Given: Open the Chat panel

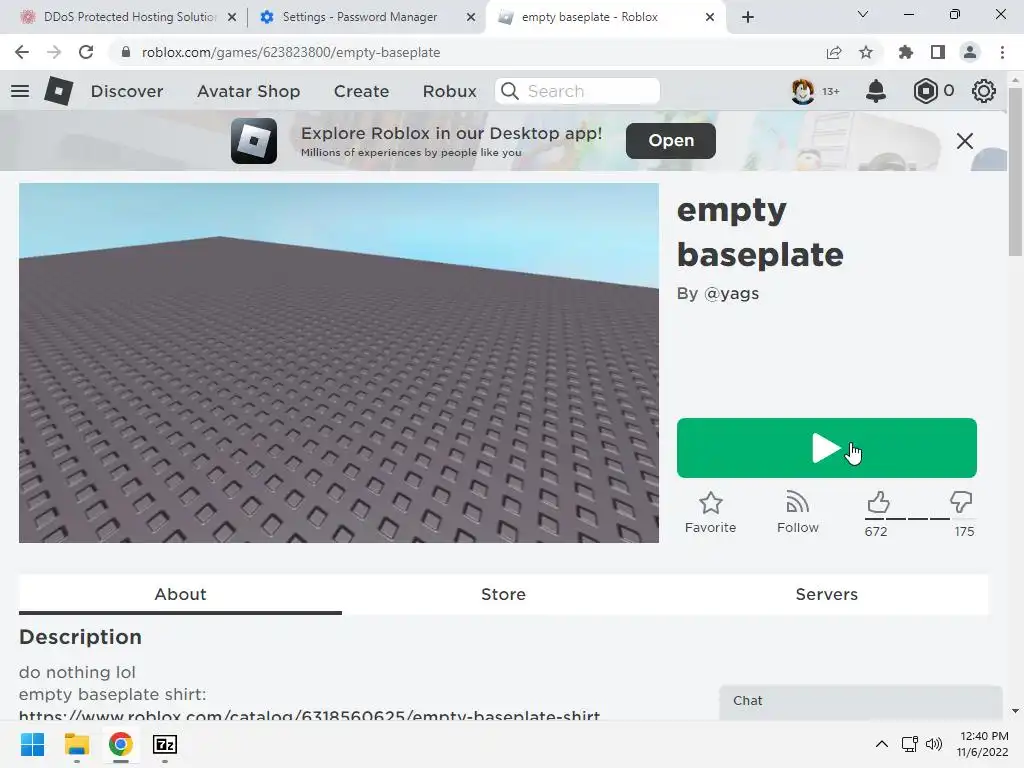Looking at the screenshot, I should (x=860, y=701).
